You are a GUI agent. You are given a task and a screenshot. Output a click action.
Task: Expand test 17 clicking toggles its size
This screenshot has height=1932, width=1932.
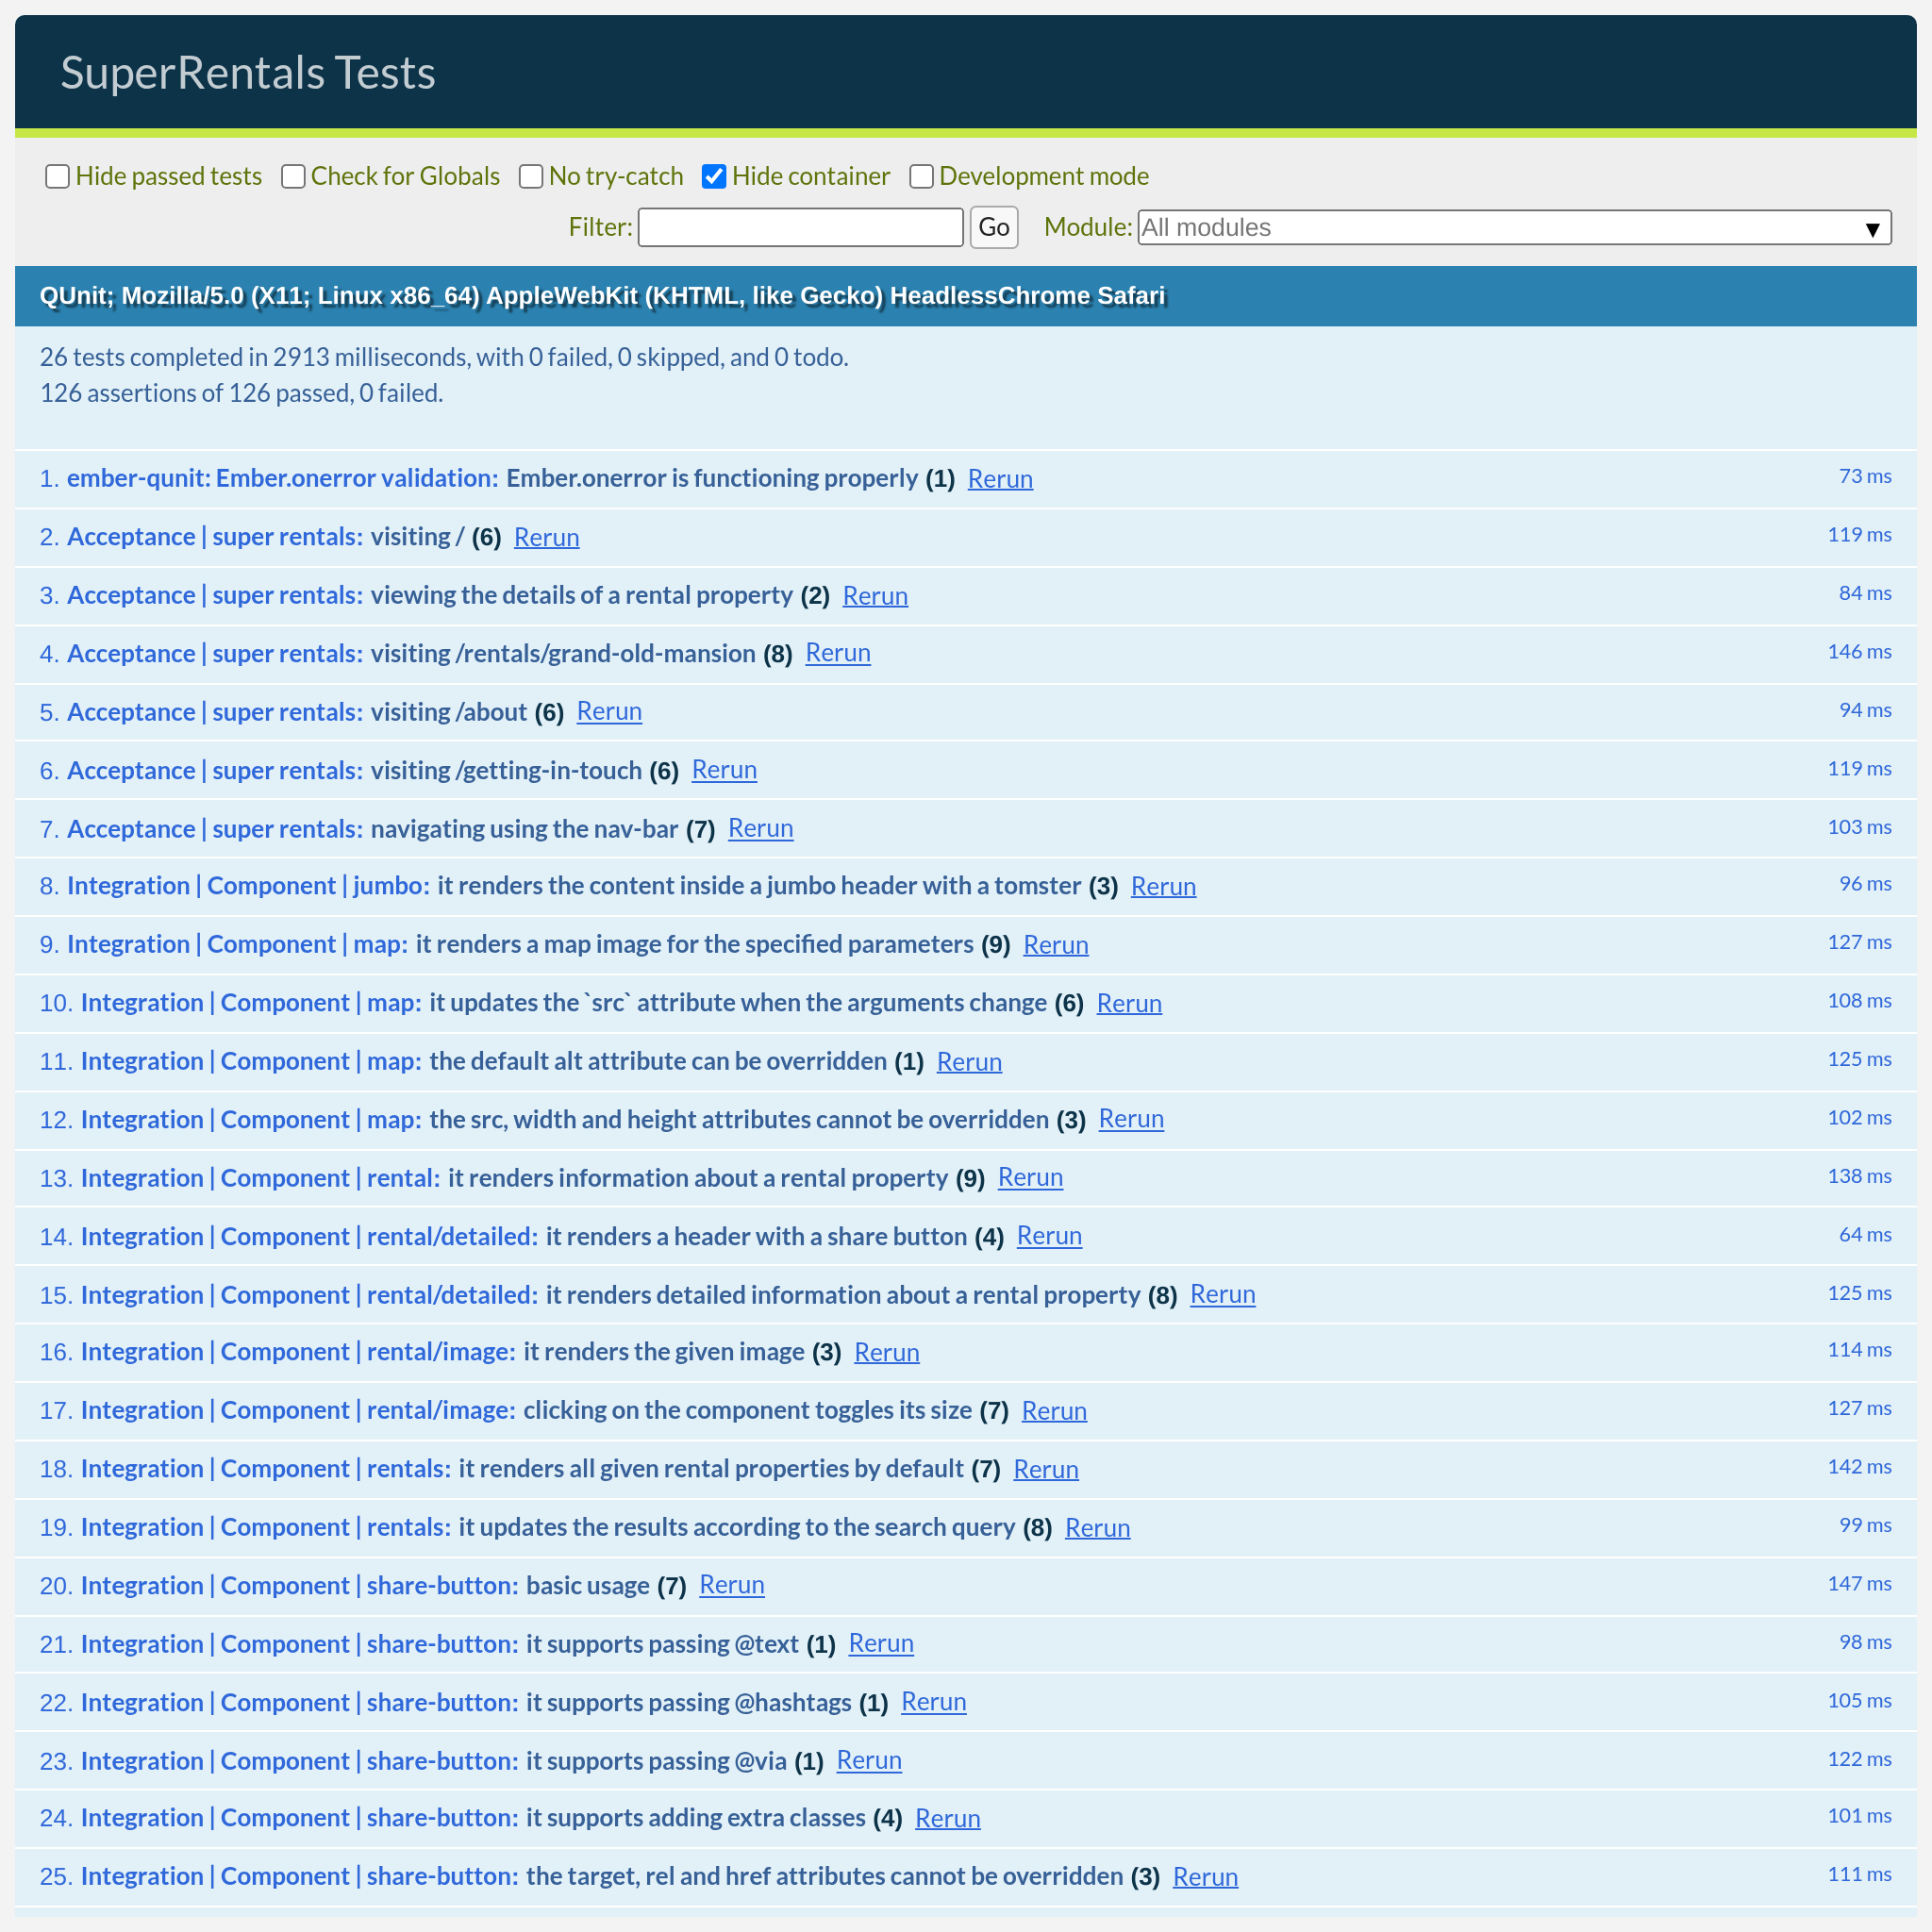[x=746, y=1410]
